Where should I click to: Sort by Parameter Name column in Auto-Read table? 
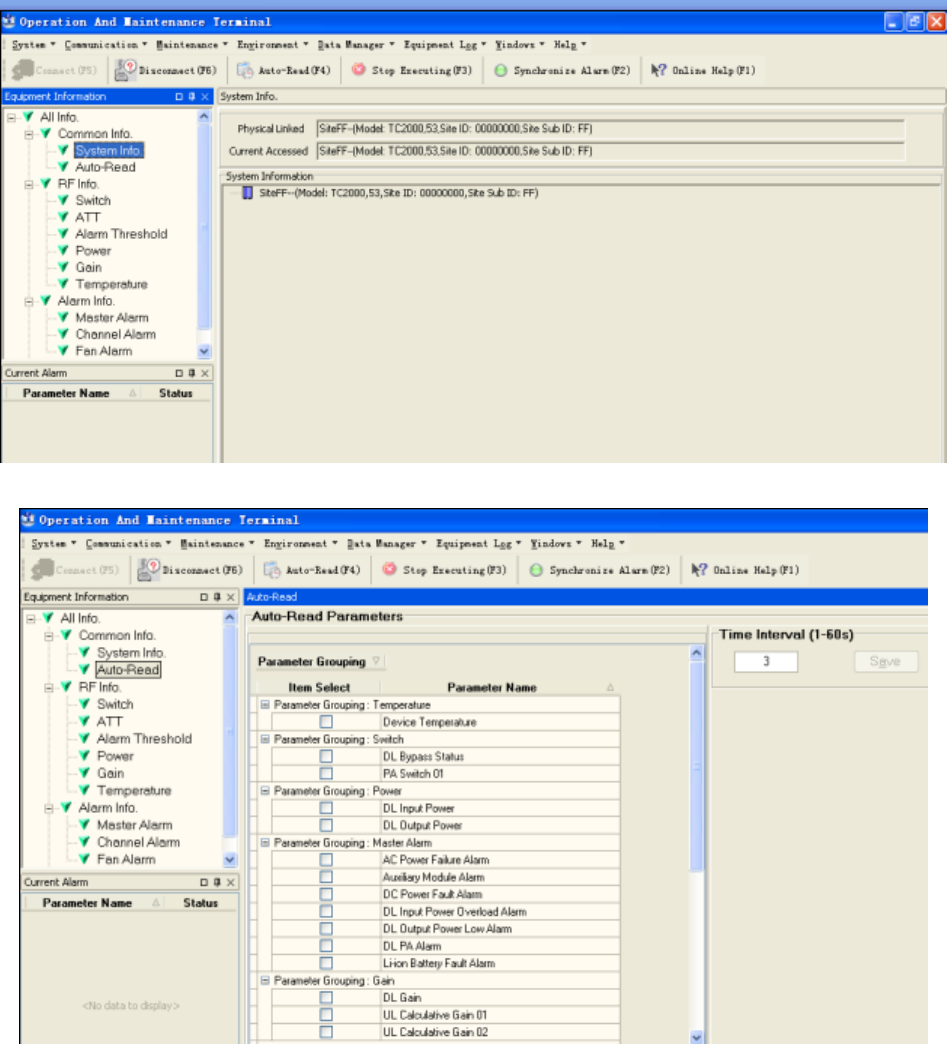pyautogui.click(x=501, y=687)
